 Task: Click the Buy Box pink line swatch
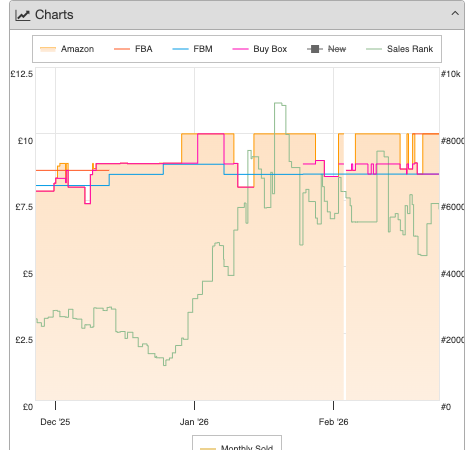click(240, 49)
